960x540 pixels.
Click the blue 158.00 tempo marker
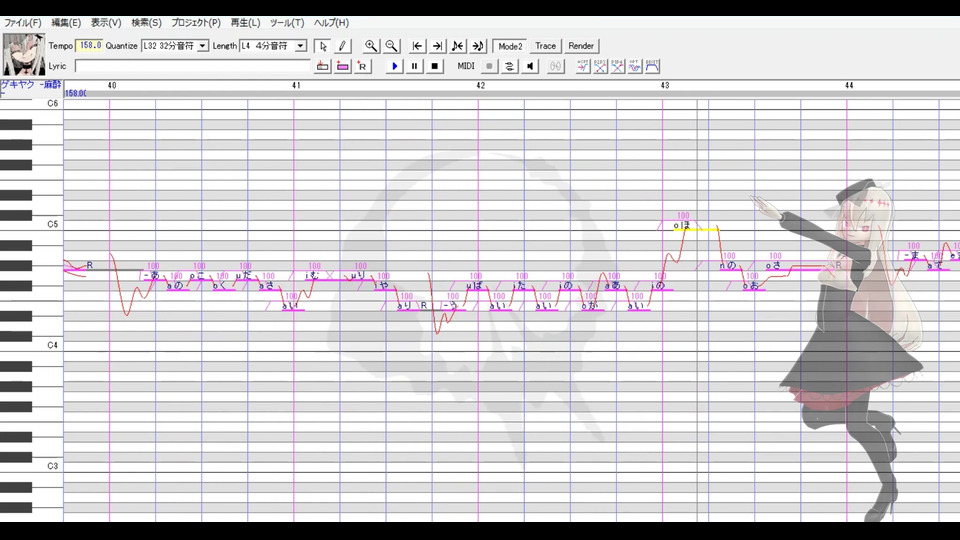click(75, 94)
